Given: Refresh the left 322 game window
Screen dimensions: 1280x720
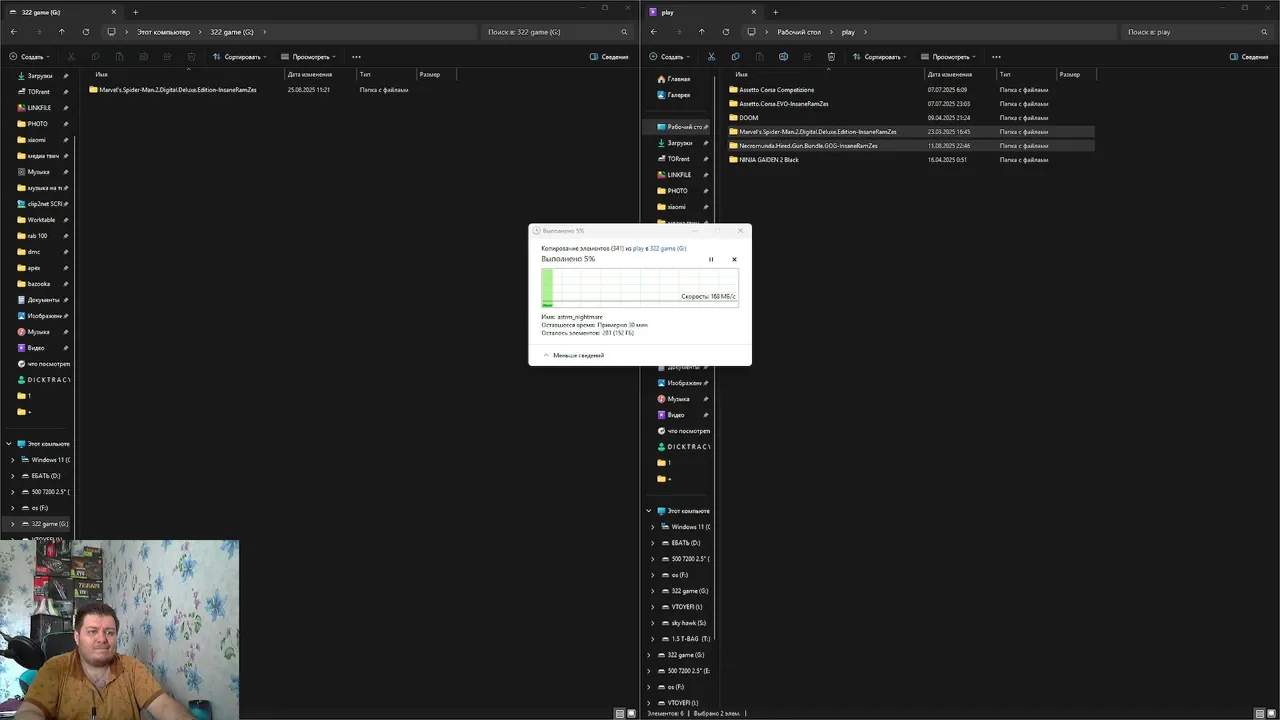Looking at the screenshot, I should (x=86, y=32).
